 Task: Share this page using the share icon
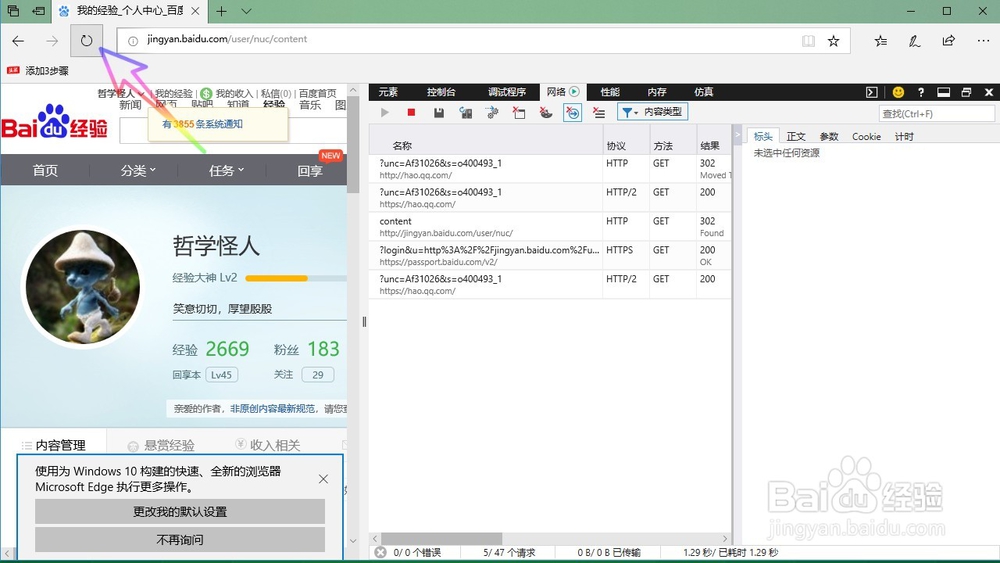pyautogui.click(x=948, y=41)
